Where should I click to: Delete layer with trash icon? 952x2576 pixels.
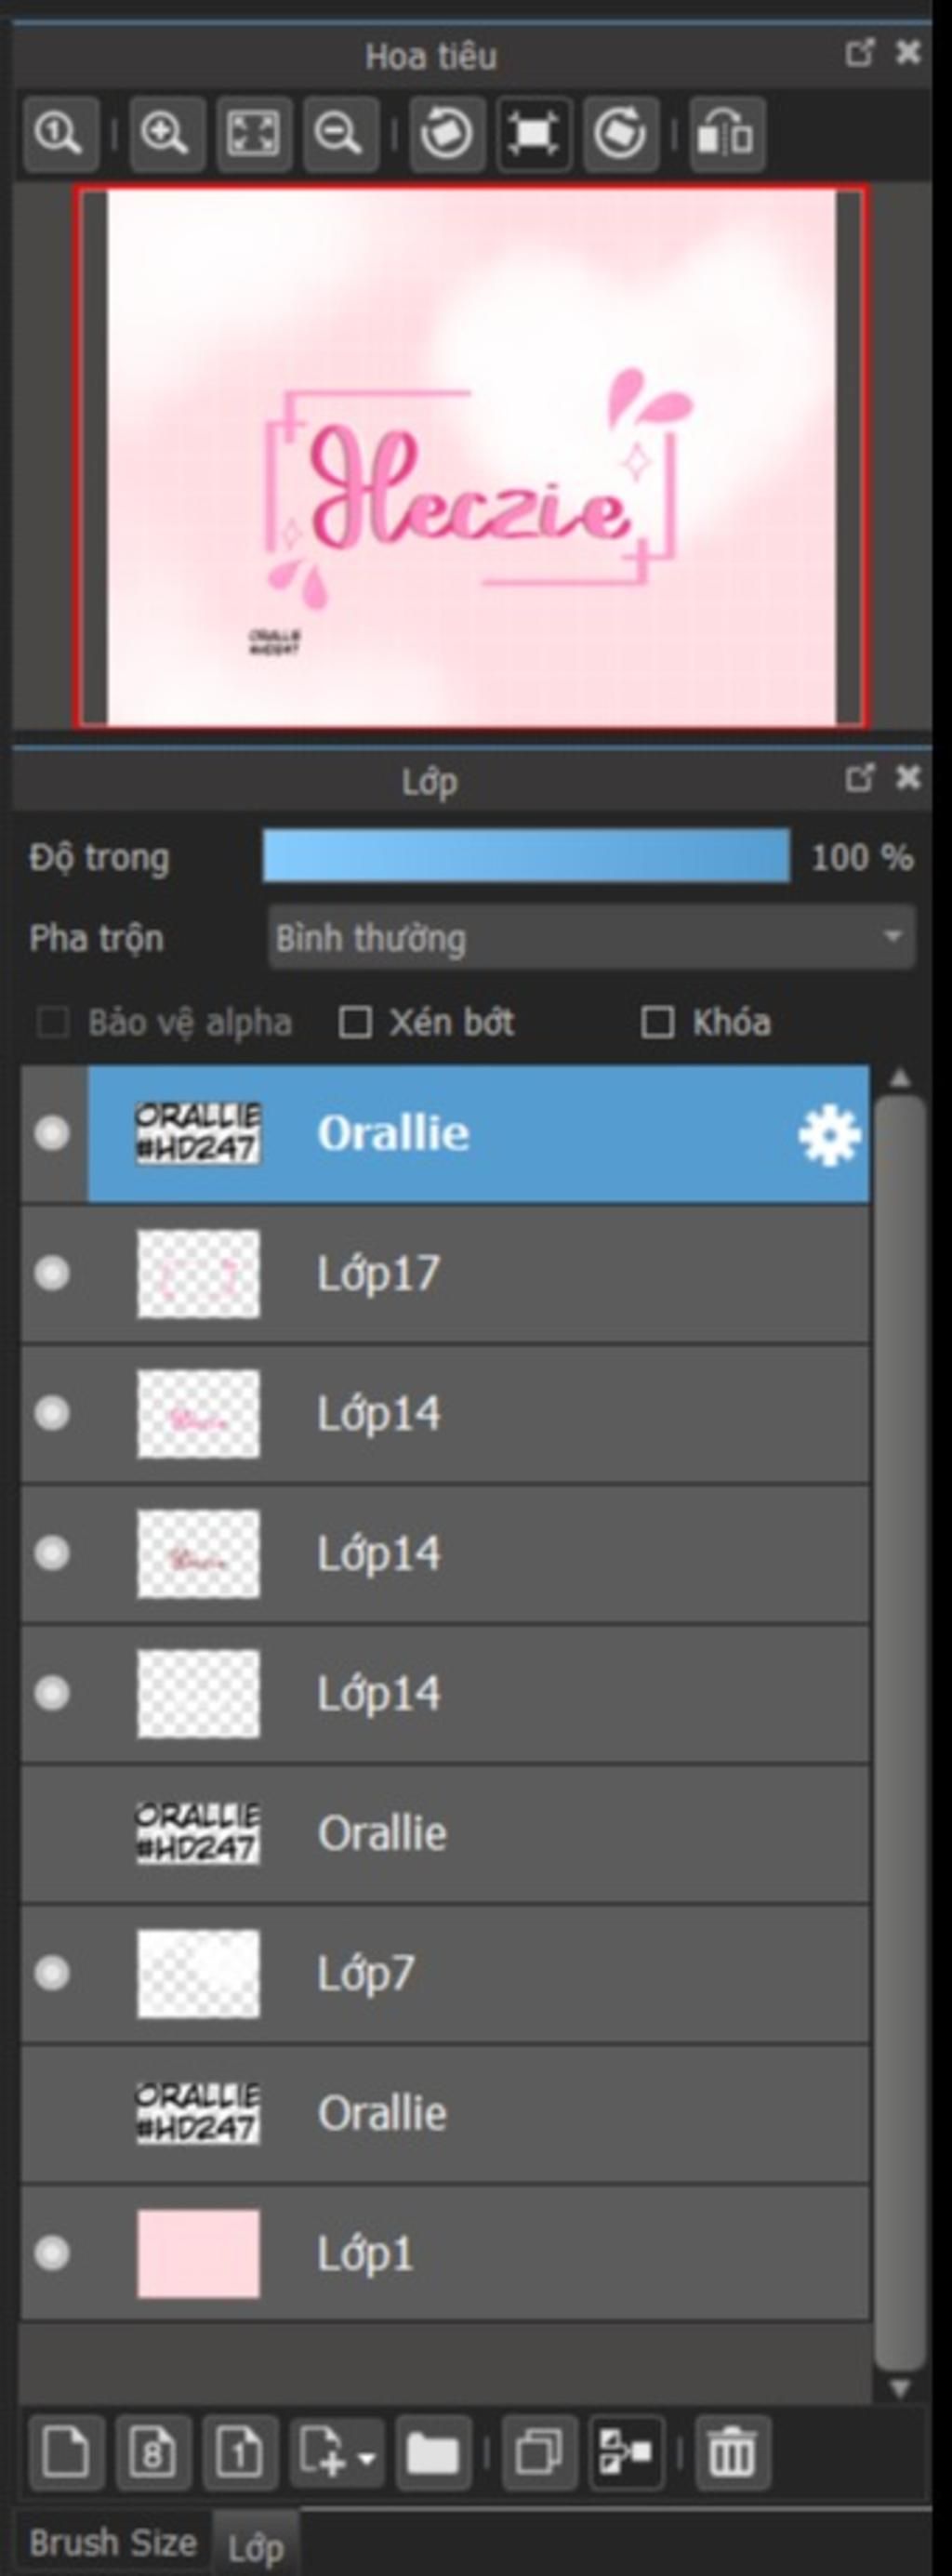coord(732,2452)
